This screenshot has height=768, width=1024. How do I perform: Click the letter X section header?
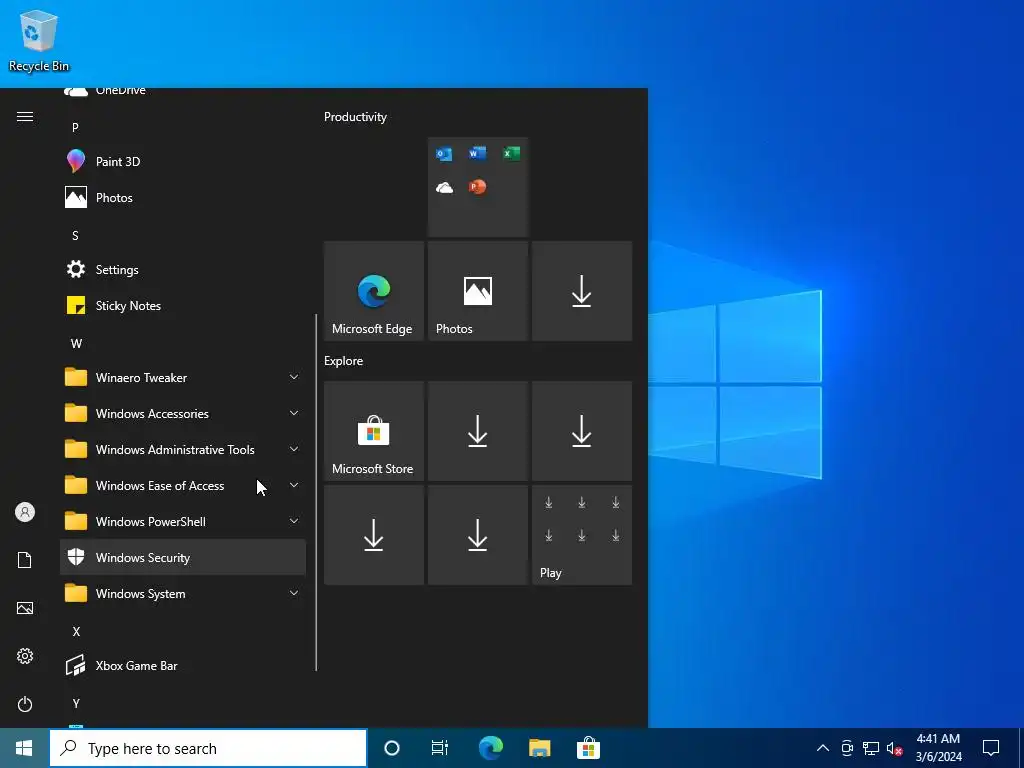pyautogui.click(x=76, y=632)
